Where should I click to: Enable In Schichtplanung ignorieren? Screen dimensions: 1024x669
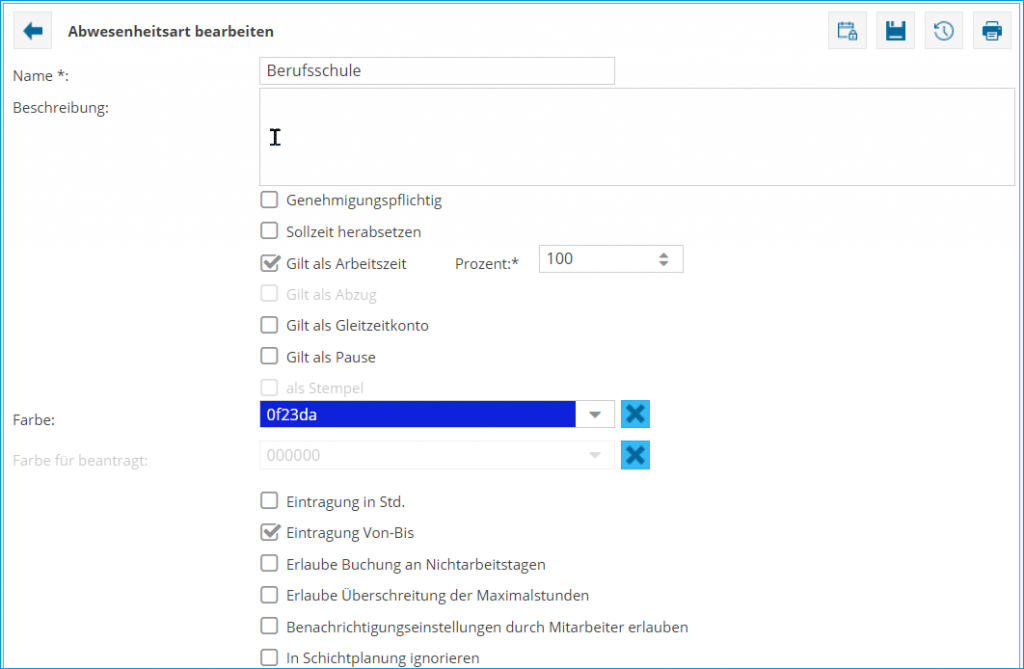pos(269,658)
